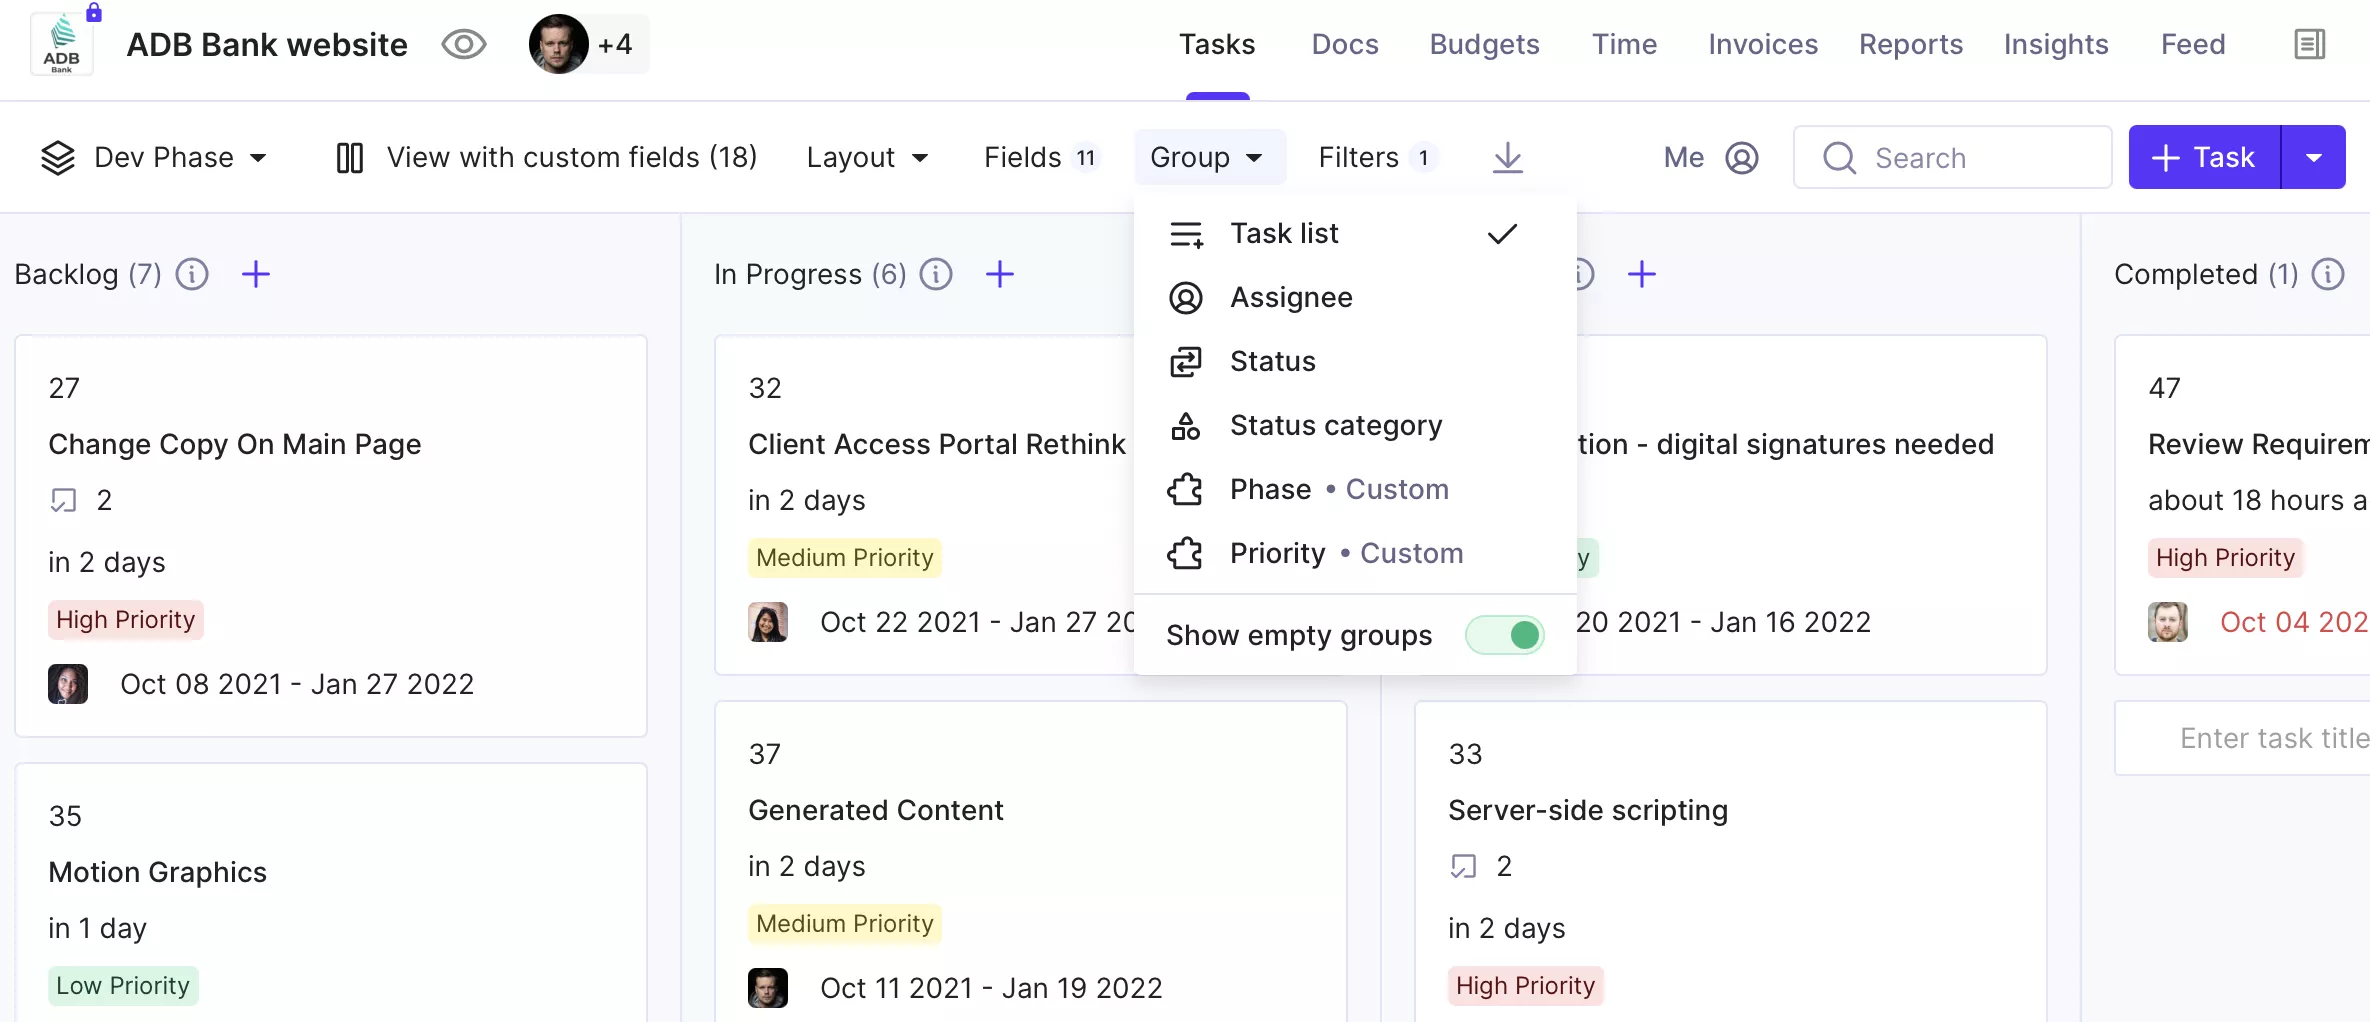Open the Generated Content task
Viewport: 2370px width, 1022px height.
pyautogui.click(x=876, y=810)
